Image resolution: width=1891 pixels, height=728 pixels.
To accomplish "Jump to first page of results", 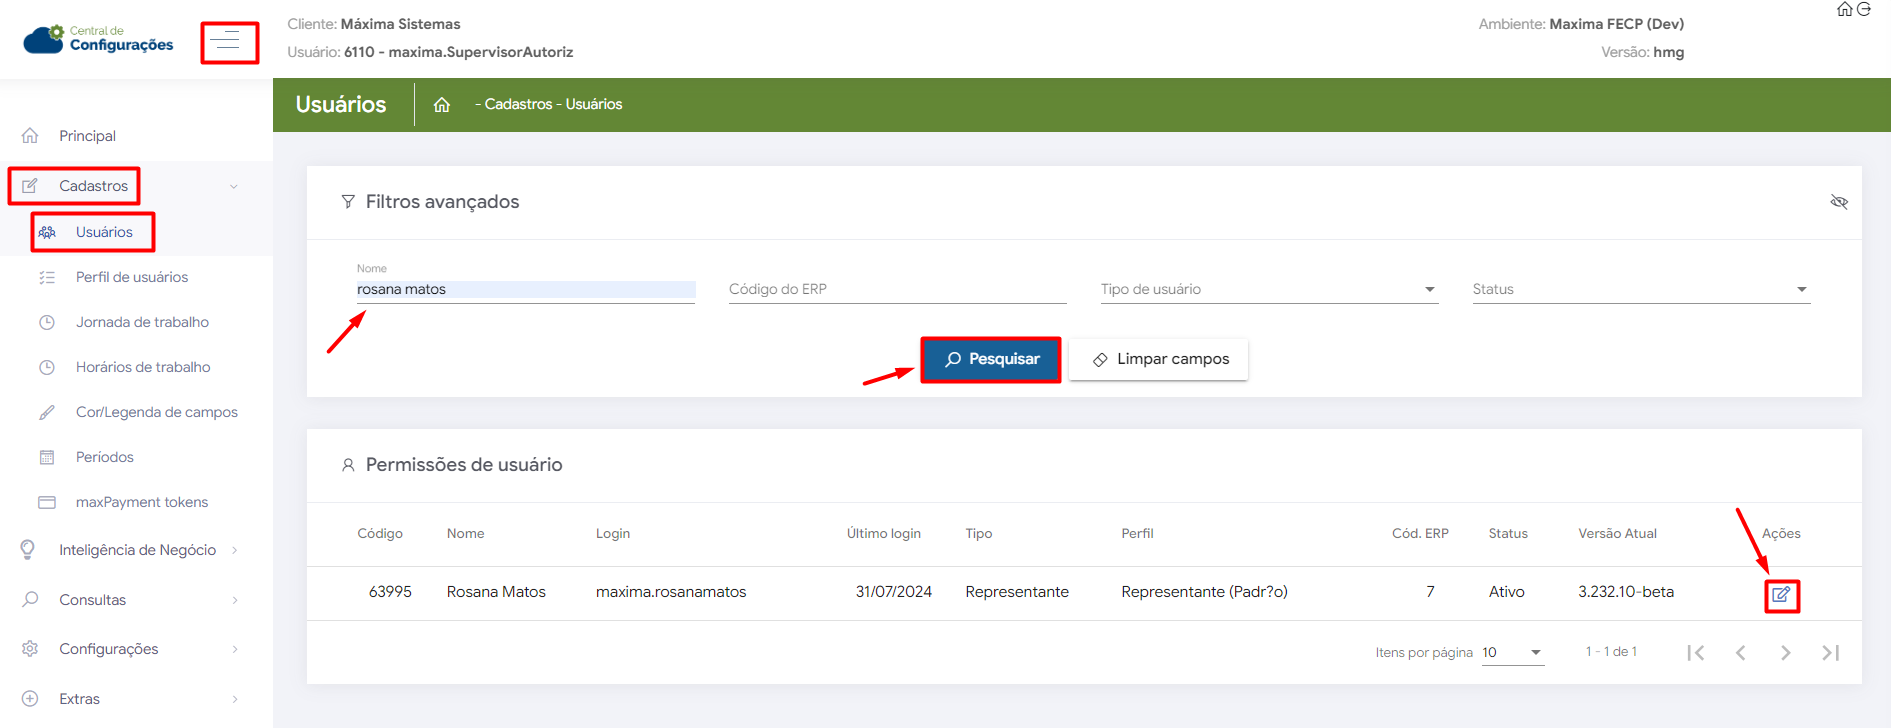I will point(1695,653).
